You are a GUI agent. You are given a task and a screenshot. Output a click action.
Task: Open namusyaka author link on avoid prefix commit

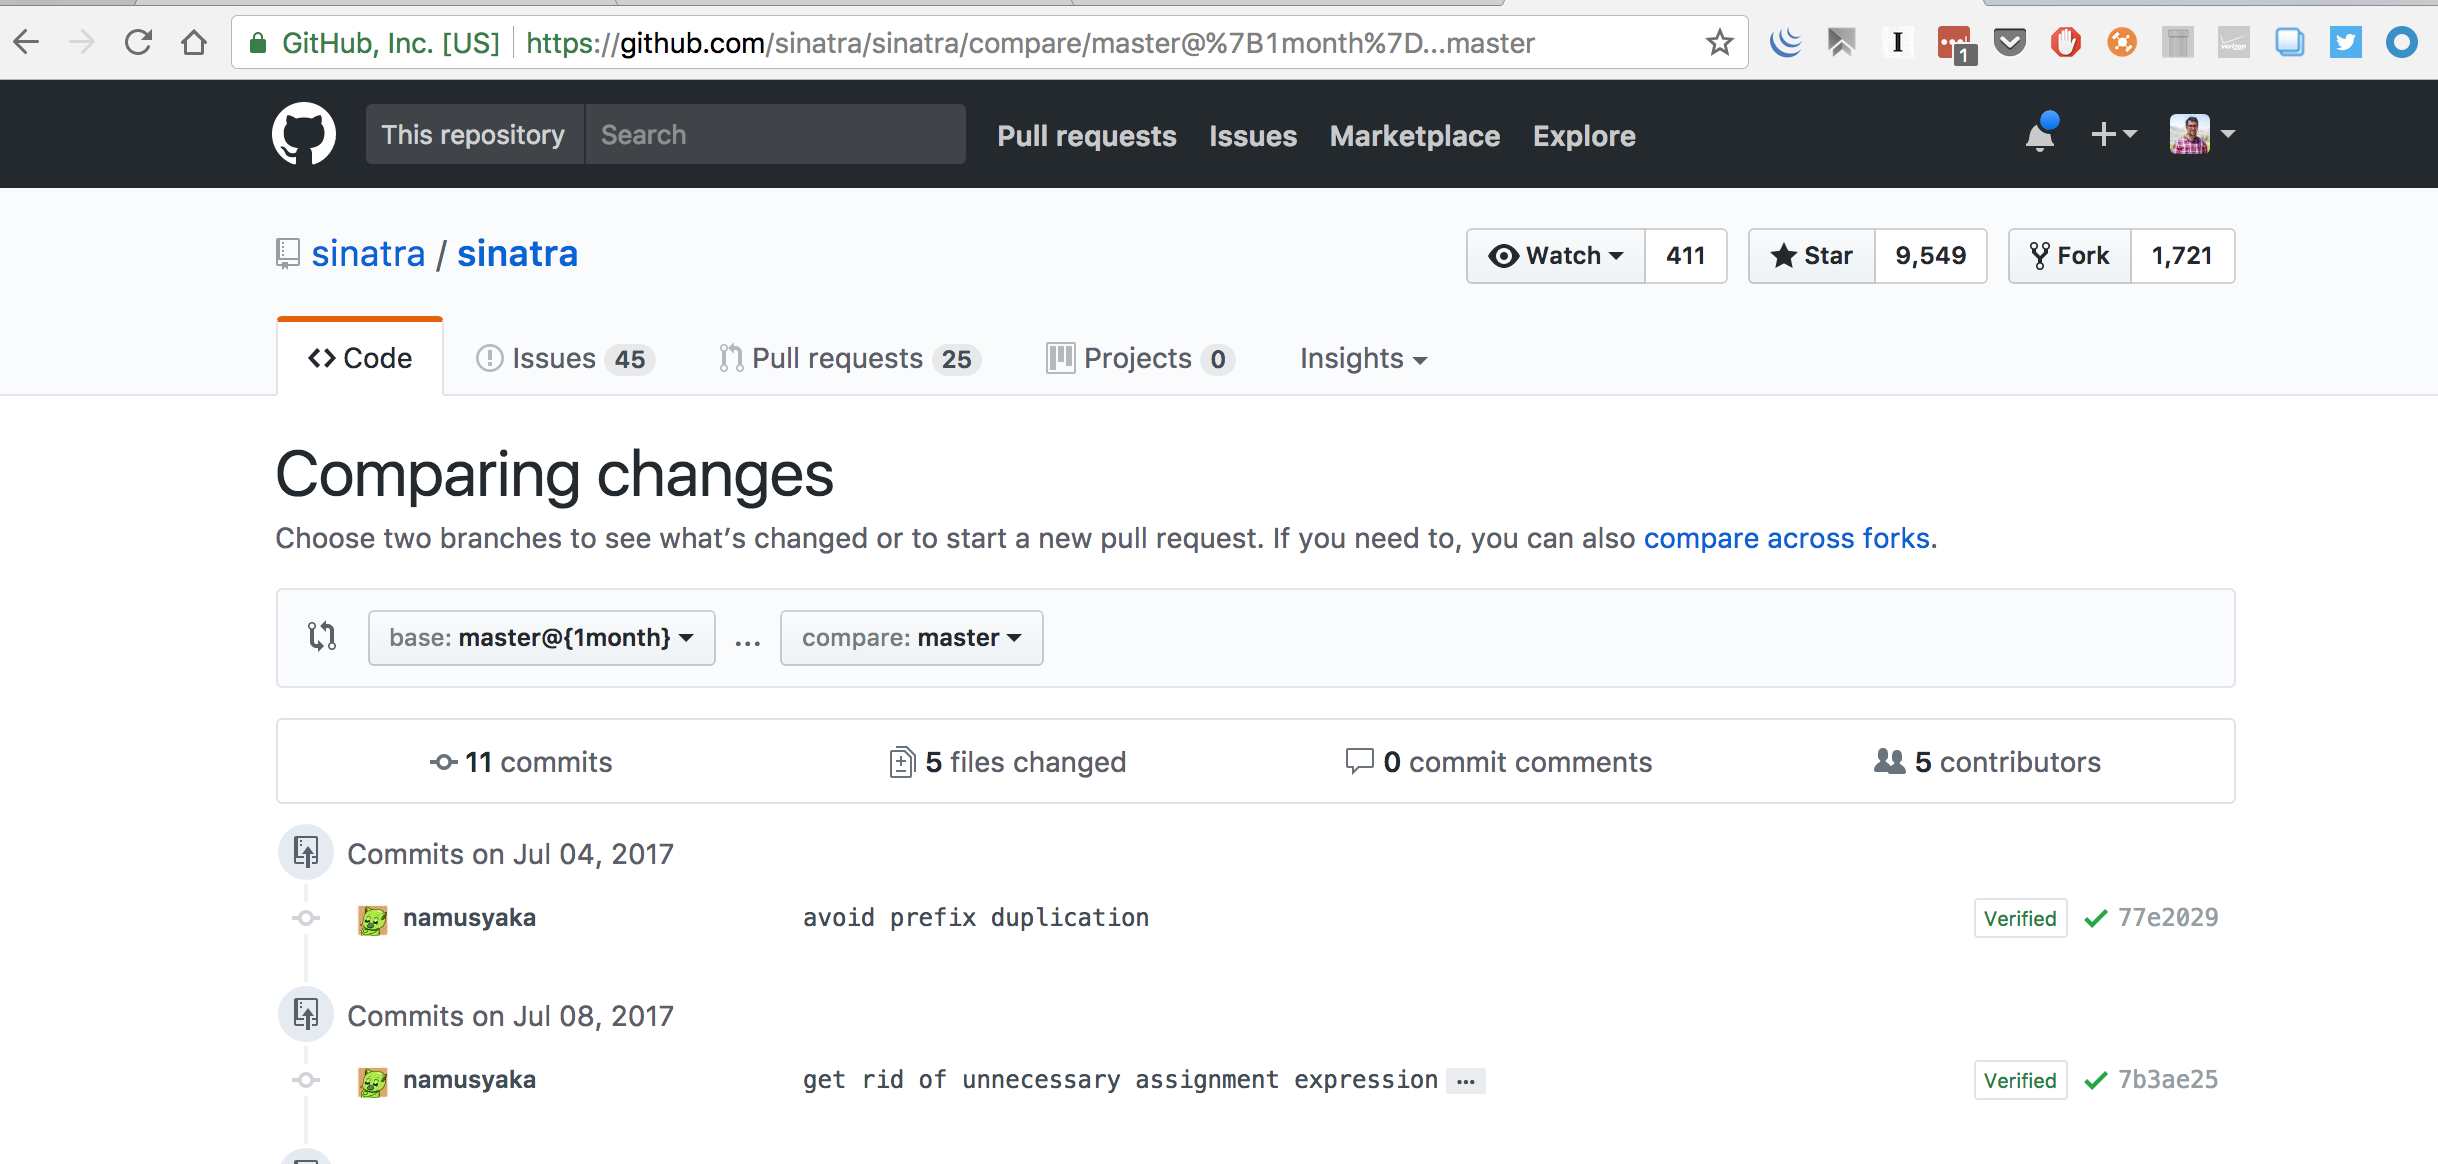pyautogui.click(x=469, y=918)
